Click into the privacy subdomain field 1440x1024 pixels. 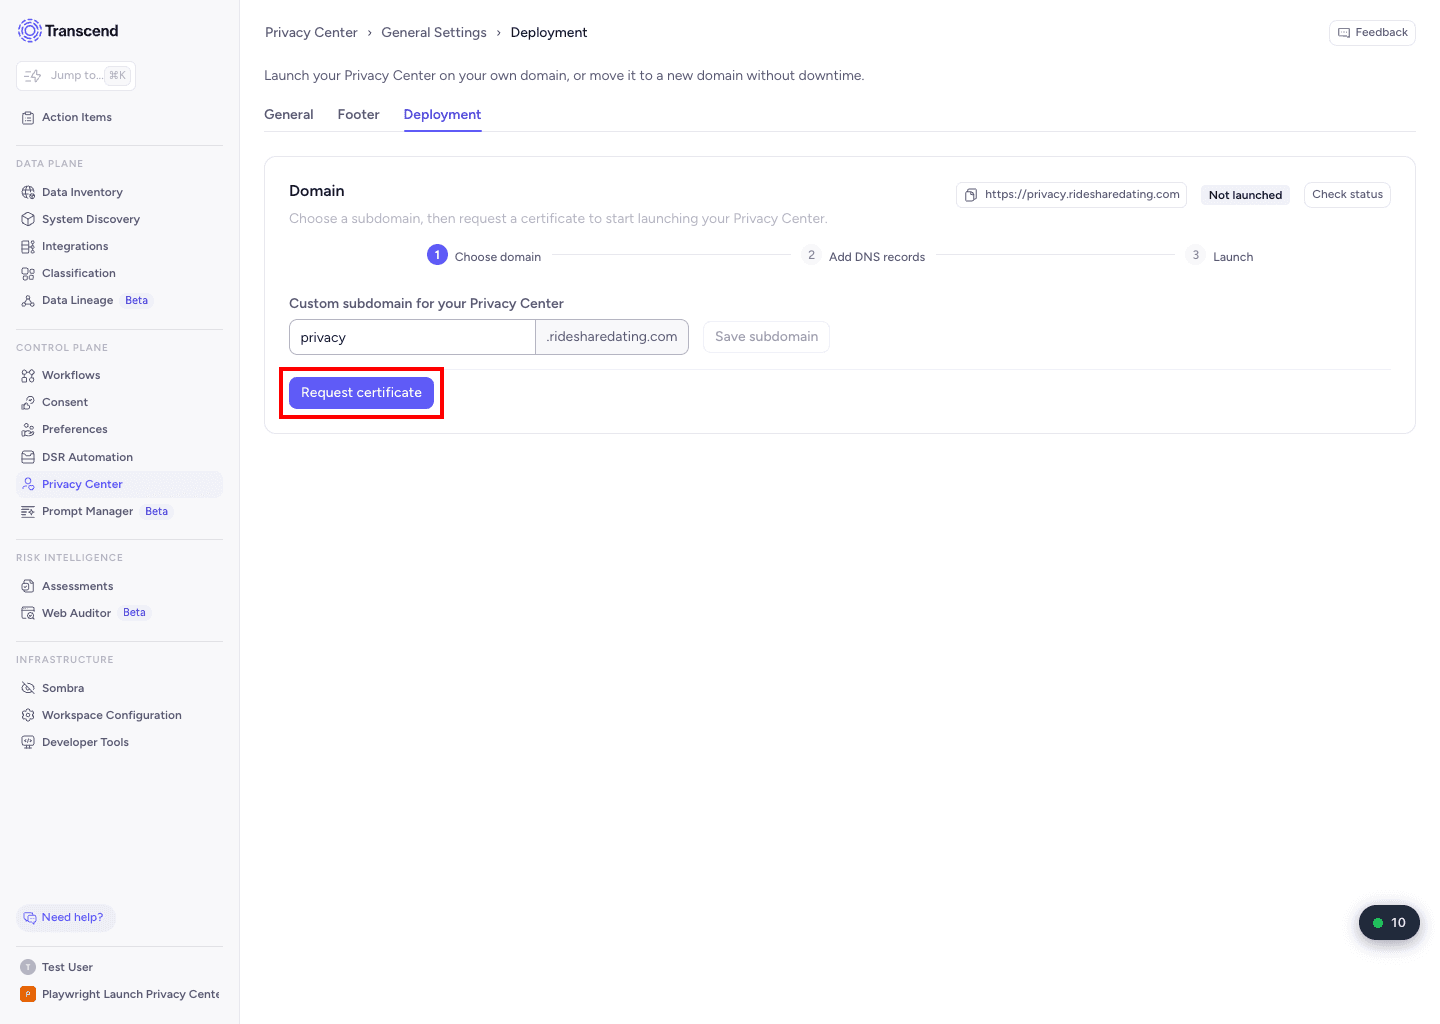point(412,337)
